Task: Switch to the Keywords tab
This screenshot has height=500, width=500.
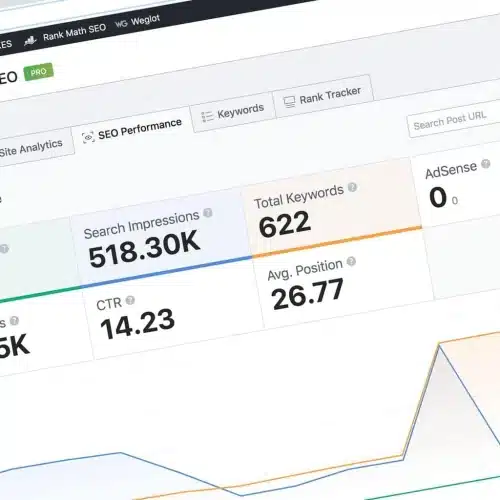Action: 233,112
